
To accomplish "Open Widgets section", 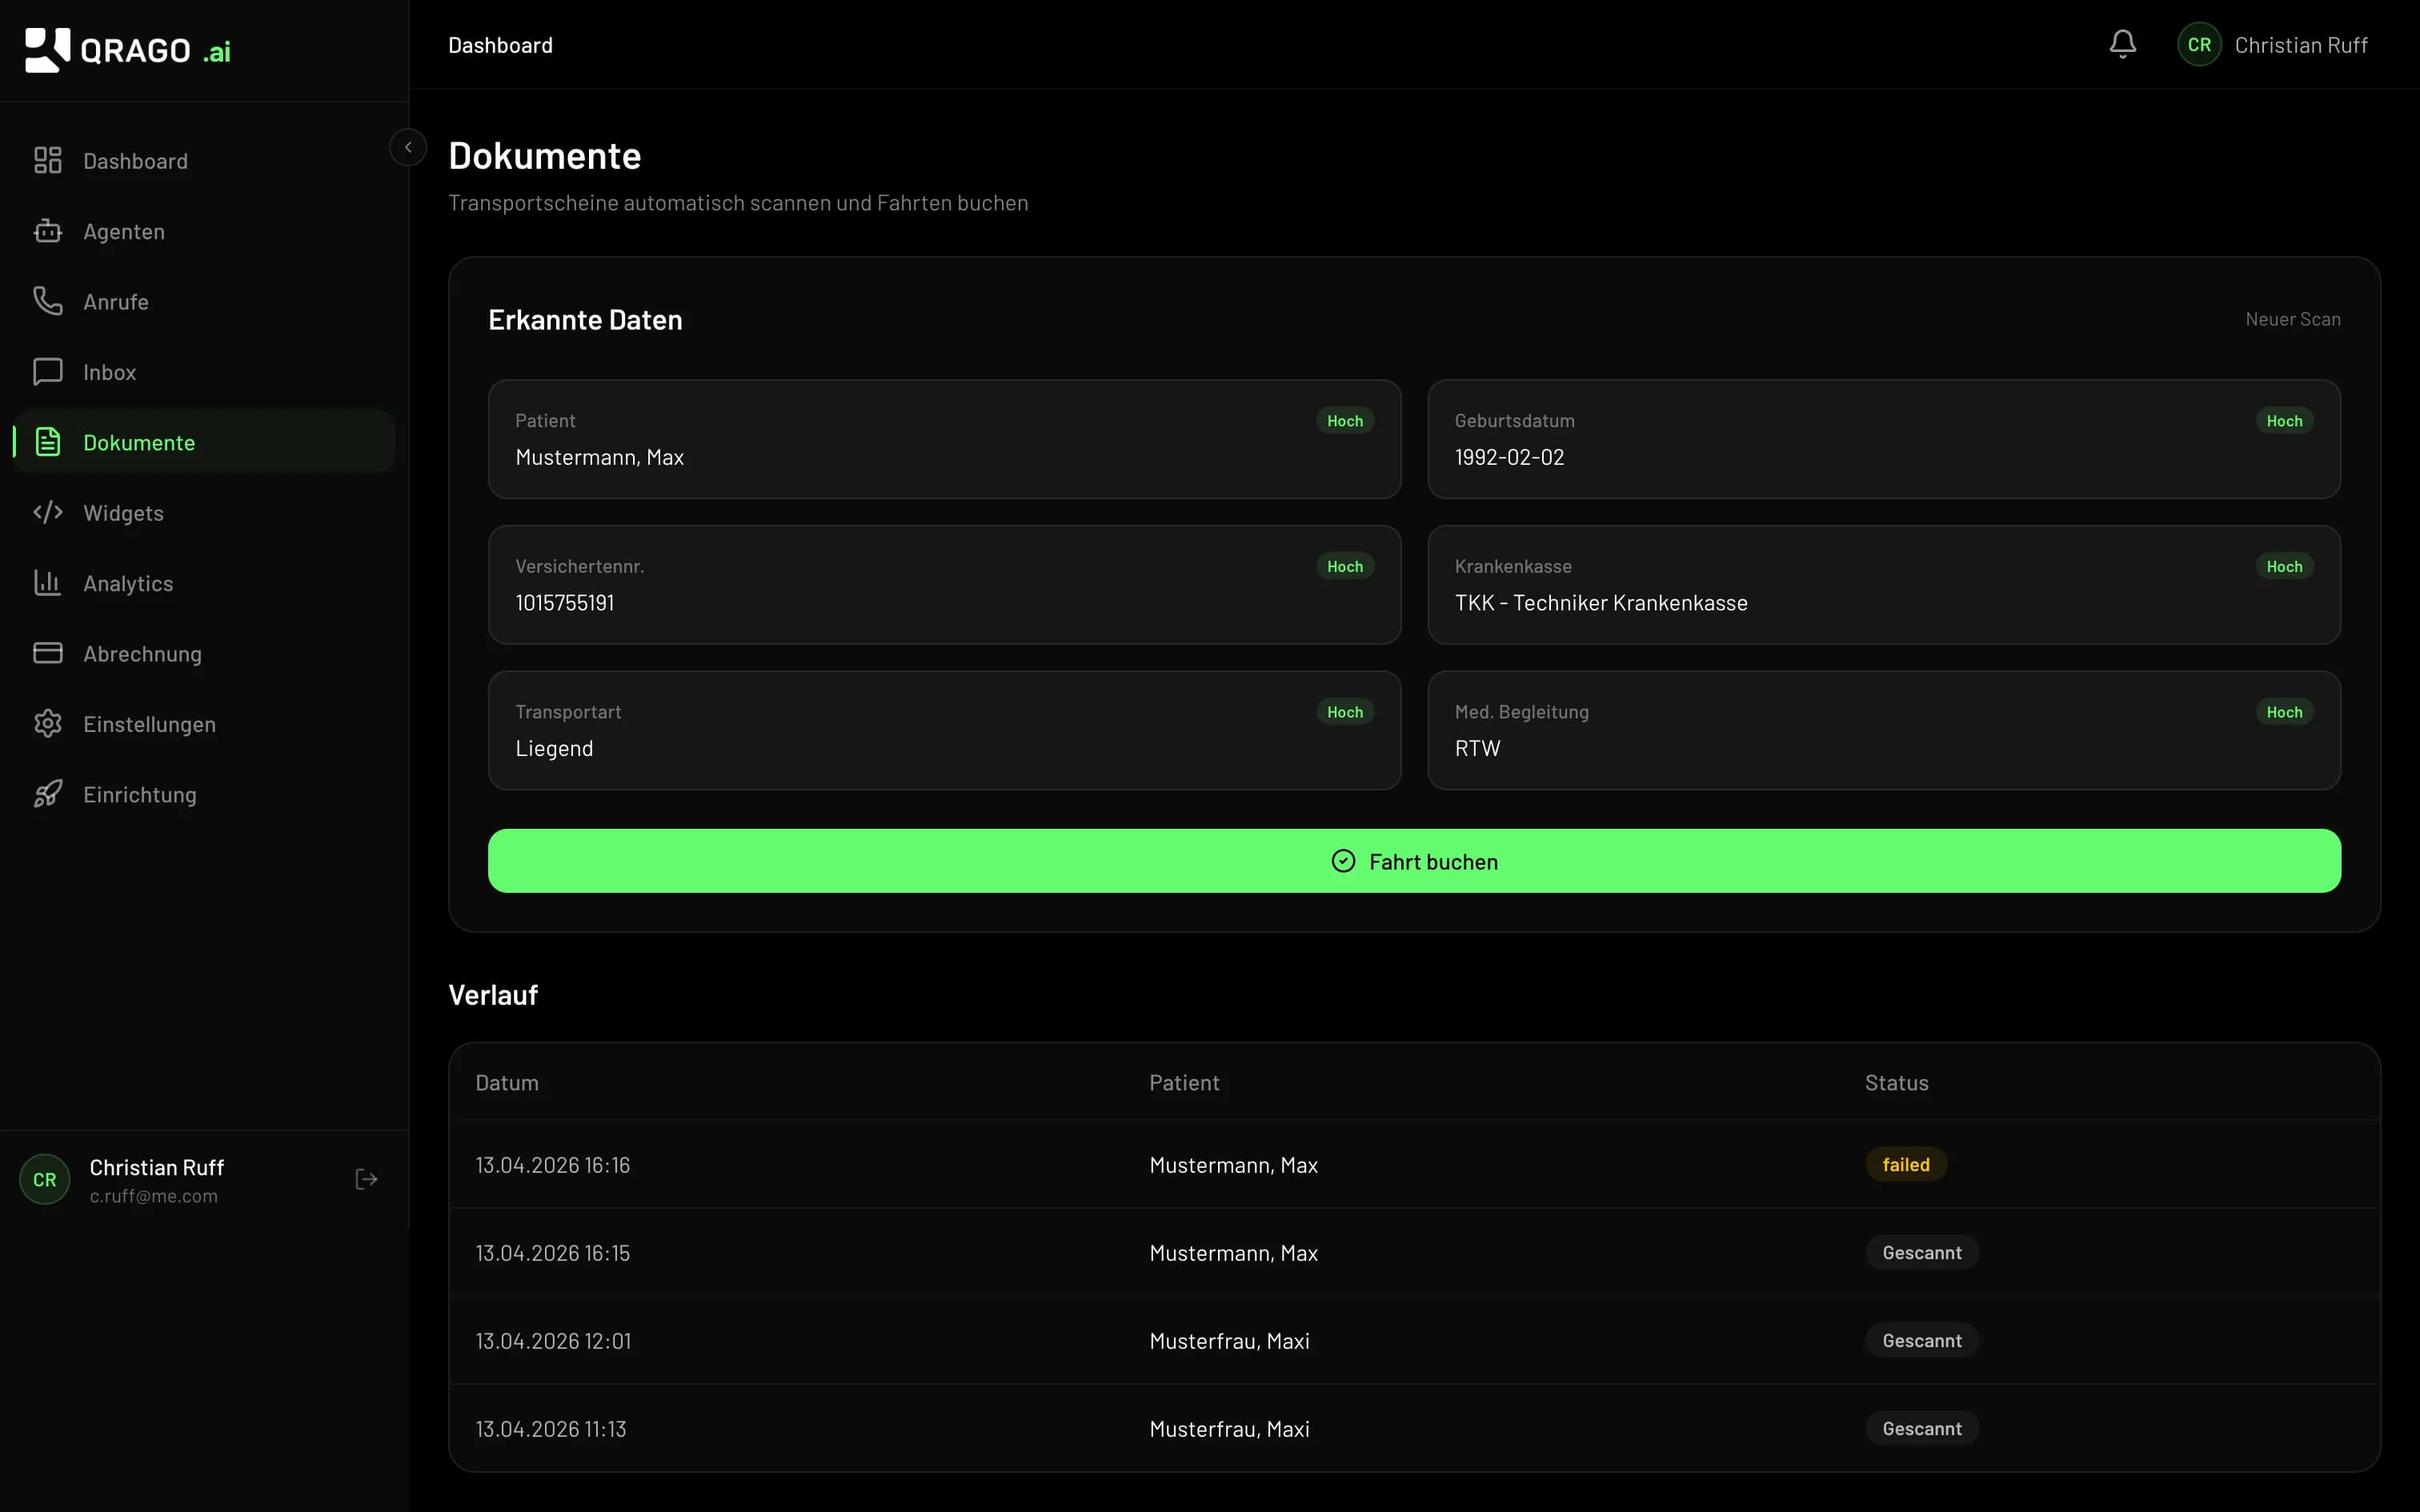I will pos(204,512).
